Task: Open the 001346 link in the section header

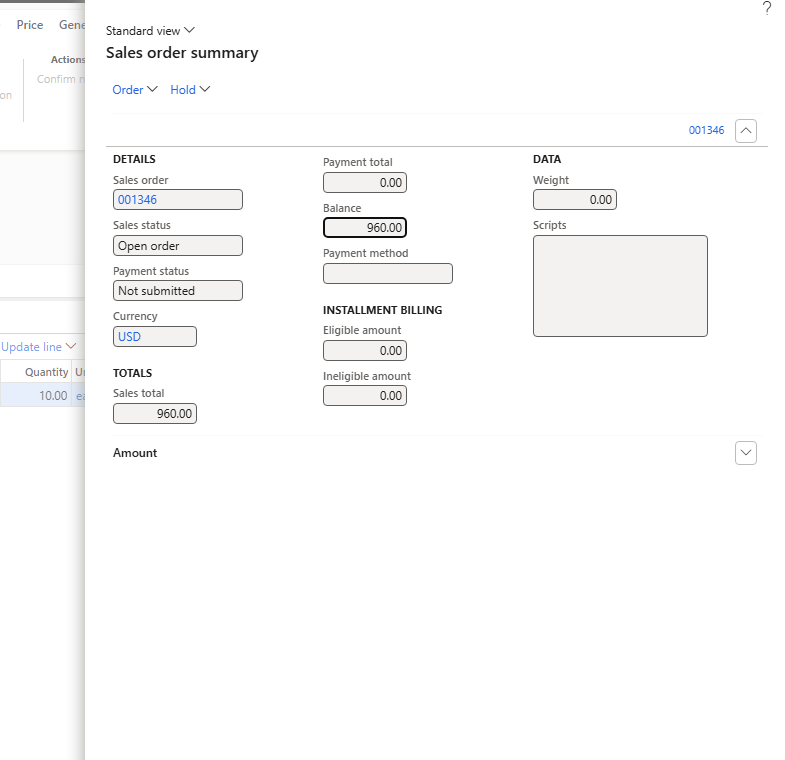Action: [706, 130]
